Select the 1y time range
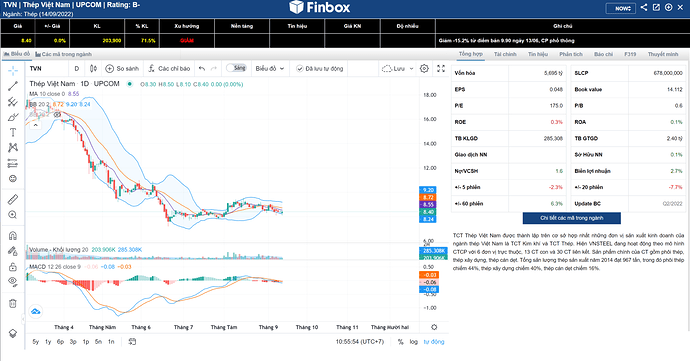Image resolution: width=690 pixels, height=361 pixels. click(x=48, y=342)
